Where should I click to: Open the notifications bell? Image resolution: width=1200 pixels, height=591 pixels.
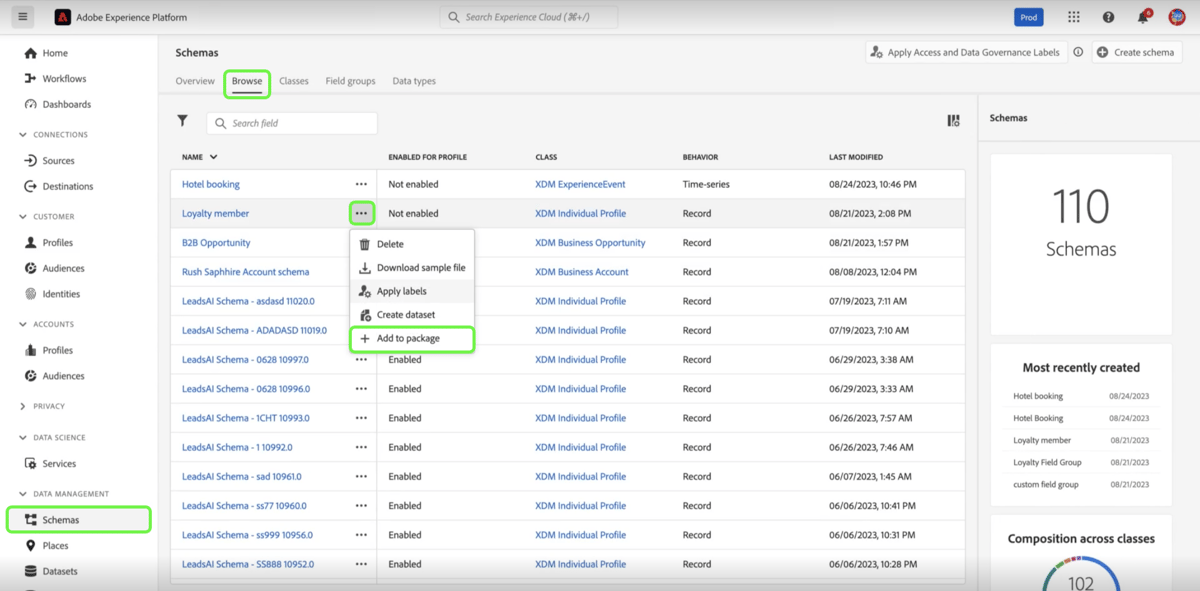pyautogui.click(x=1139, y=16)
